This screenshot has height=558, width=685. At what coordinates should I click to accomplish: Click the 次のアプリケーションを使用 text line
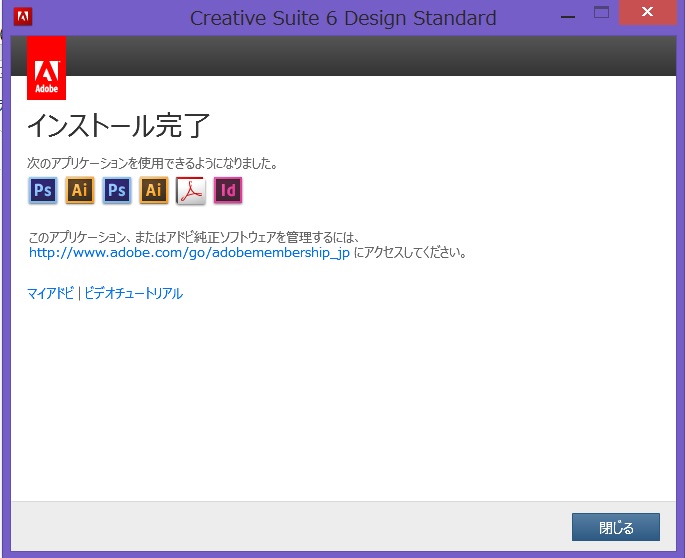(x=152, y=162)
